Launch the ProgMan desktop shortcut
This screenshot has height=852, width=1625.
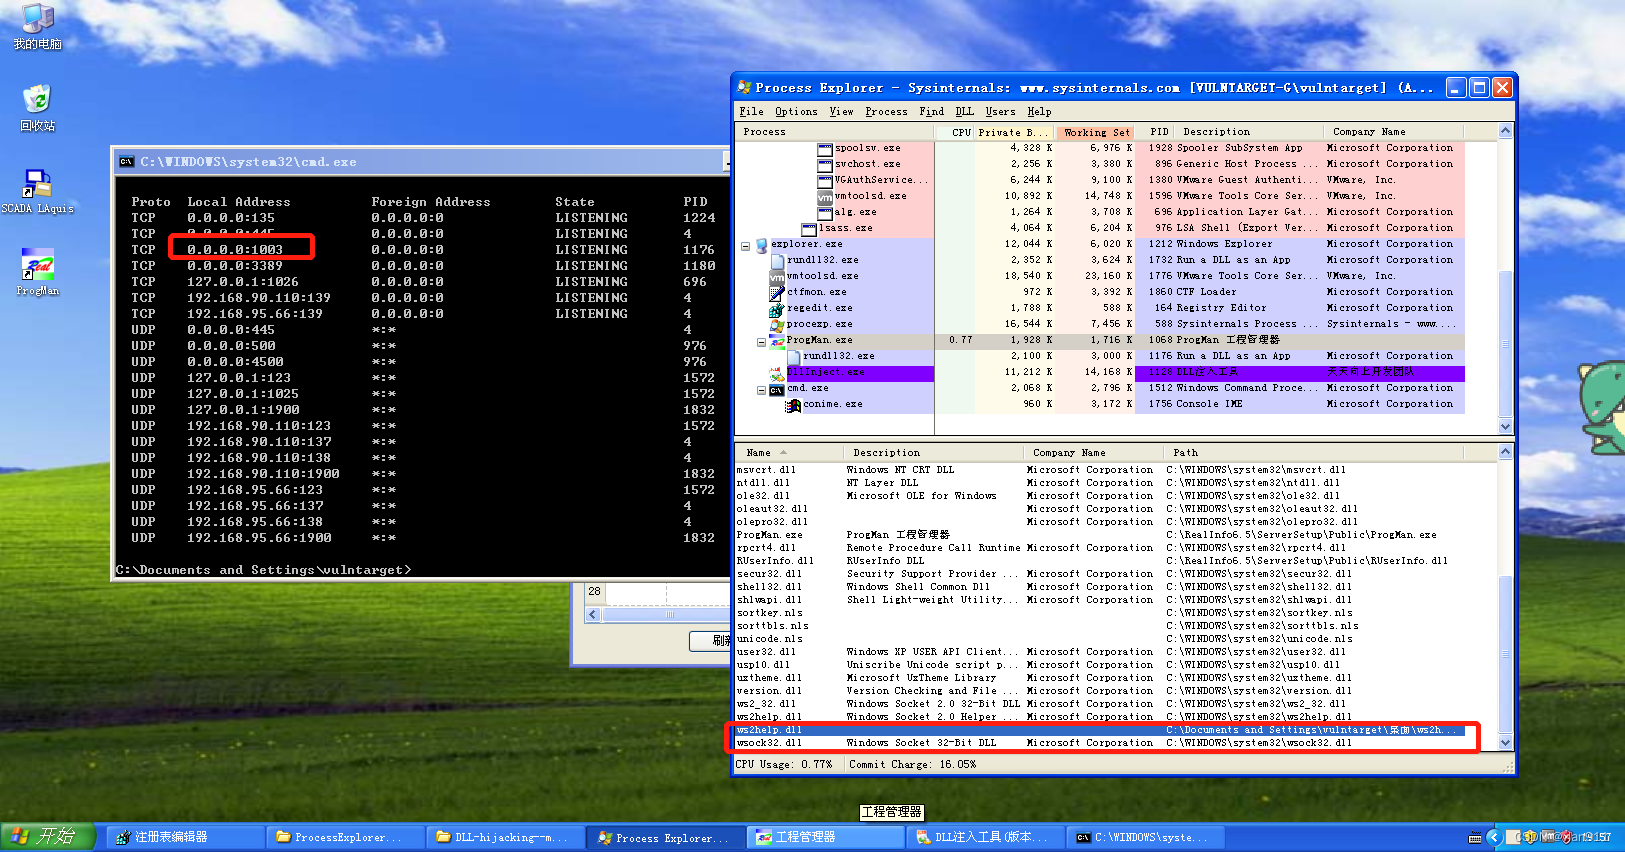[x=37, y=273]
